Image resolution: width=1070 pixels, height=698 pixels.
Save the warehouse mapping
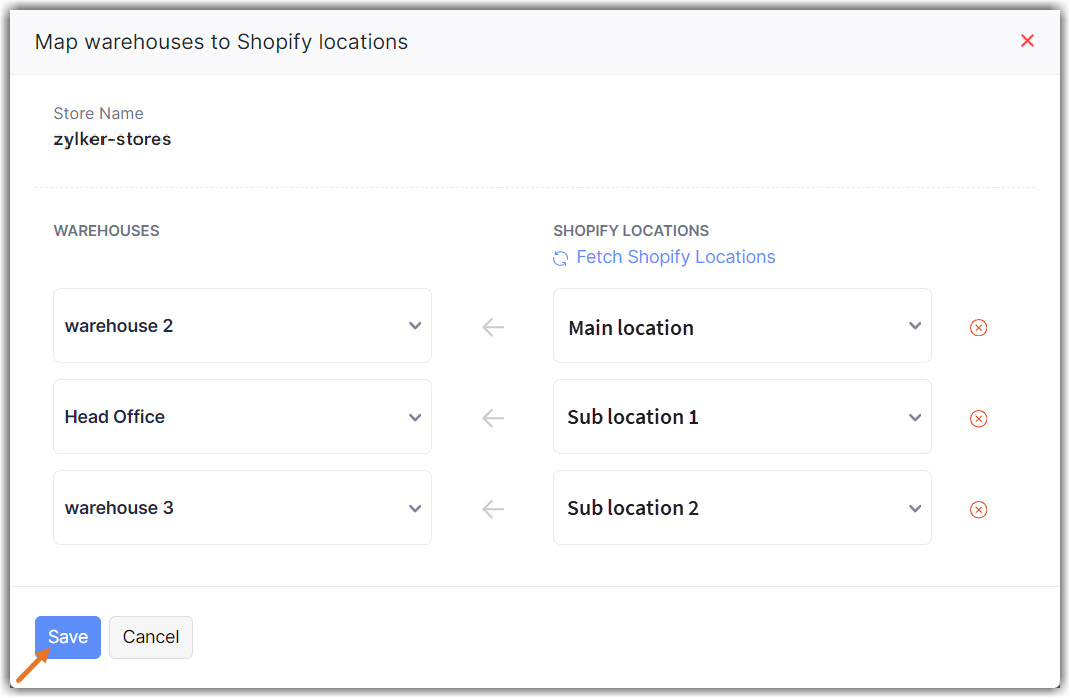coord(68,637)
